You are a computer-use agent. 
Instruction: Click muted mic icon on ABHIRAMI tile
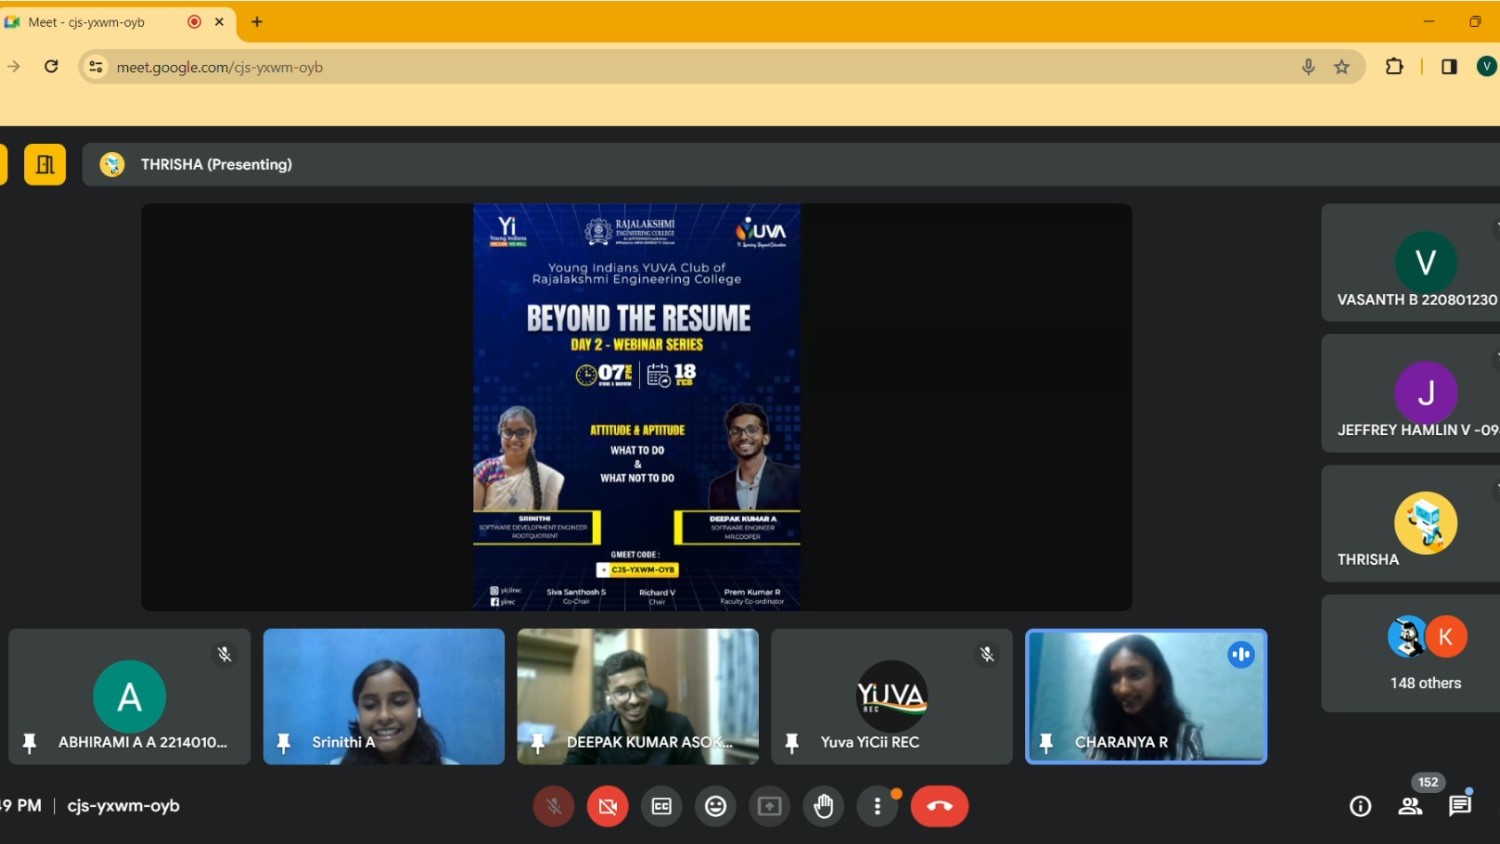(225, 654)
